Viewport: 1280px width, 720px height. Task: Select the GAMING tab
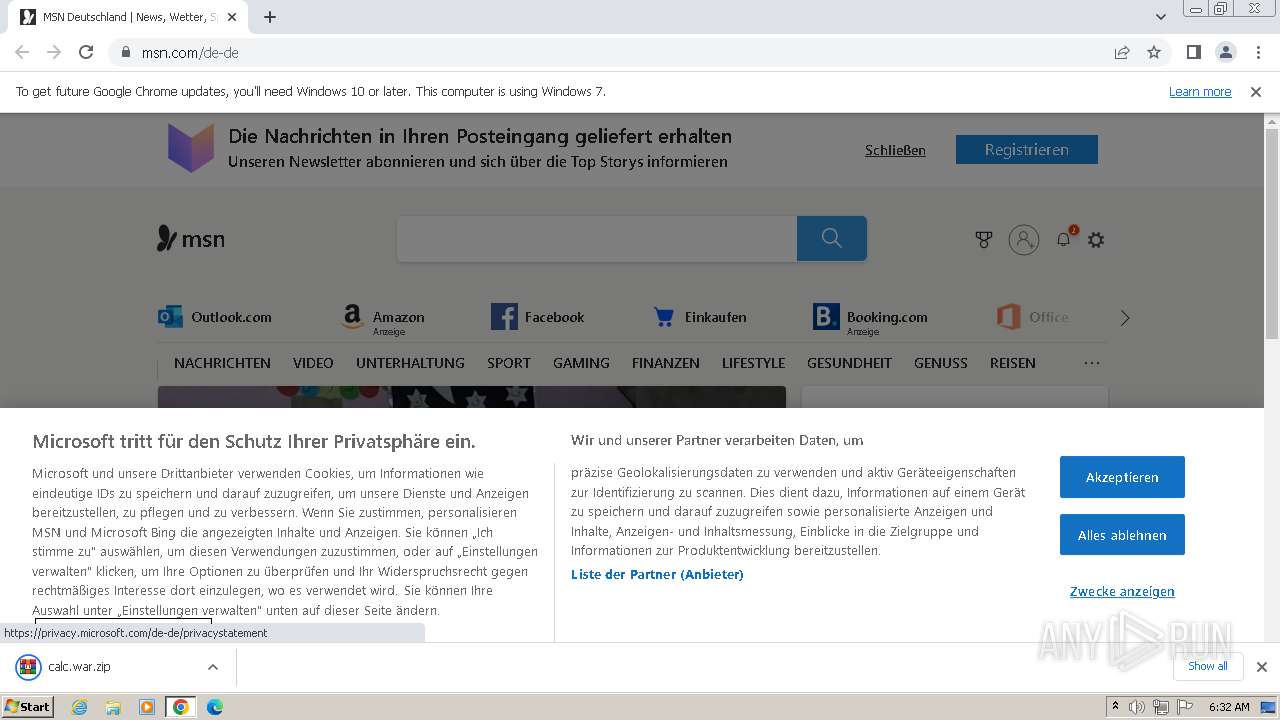click(581, 363)
